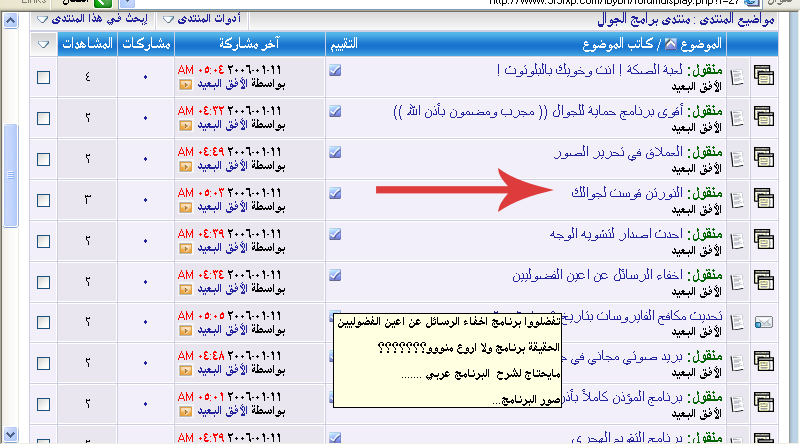Click thread status icon for لعبة الصكة topic

coord(766,77)
